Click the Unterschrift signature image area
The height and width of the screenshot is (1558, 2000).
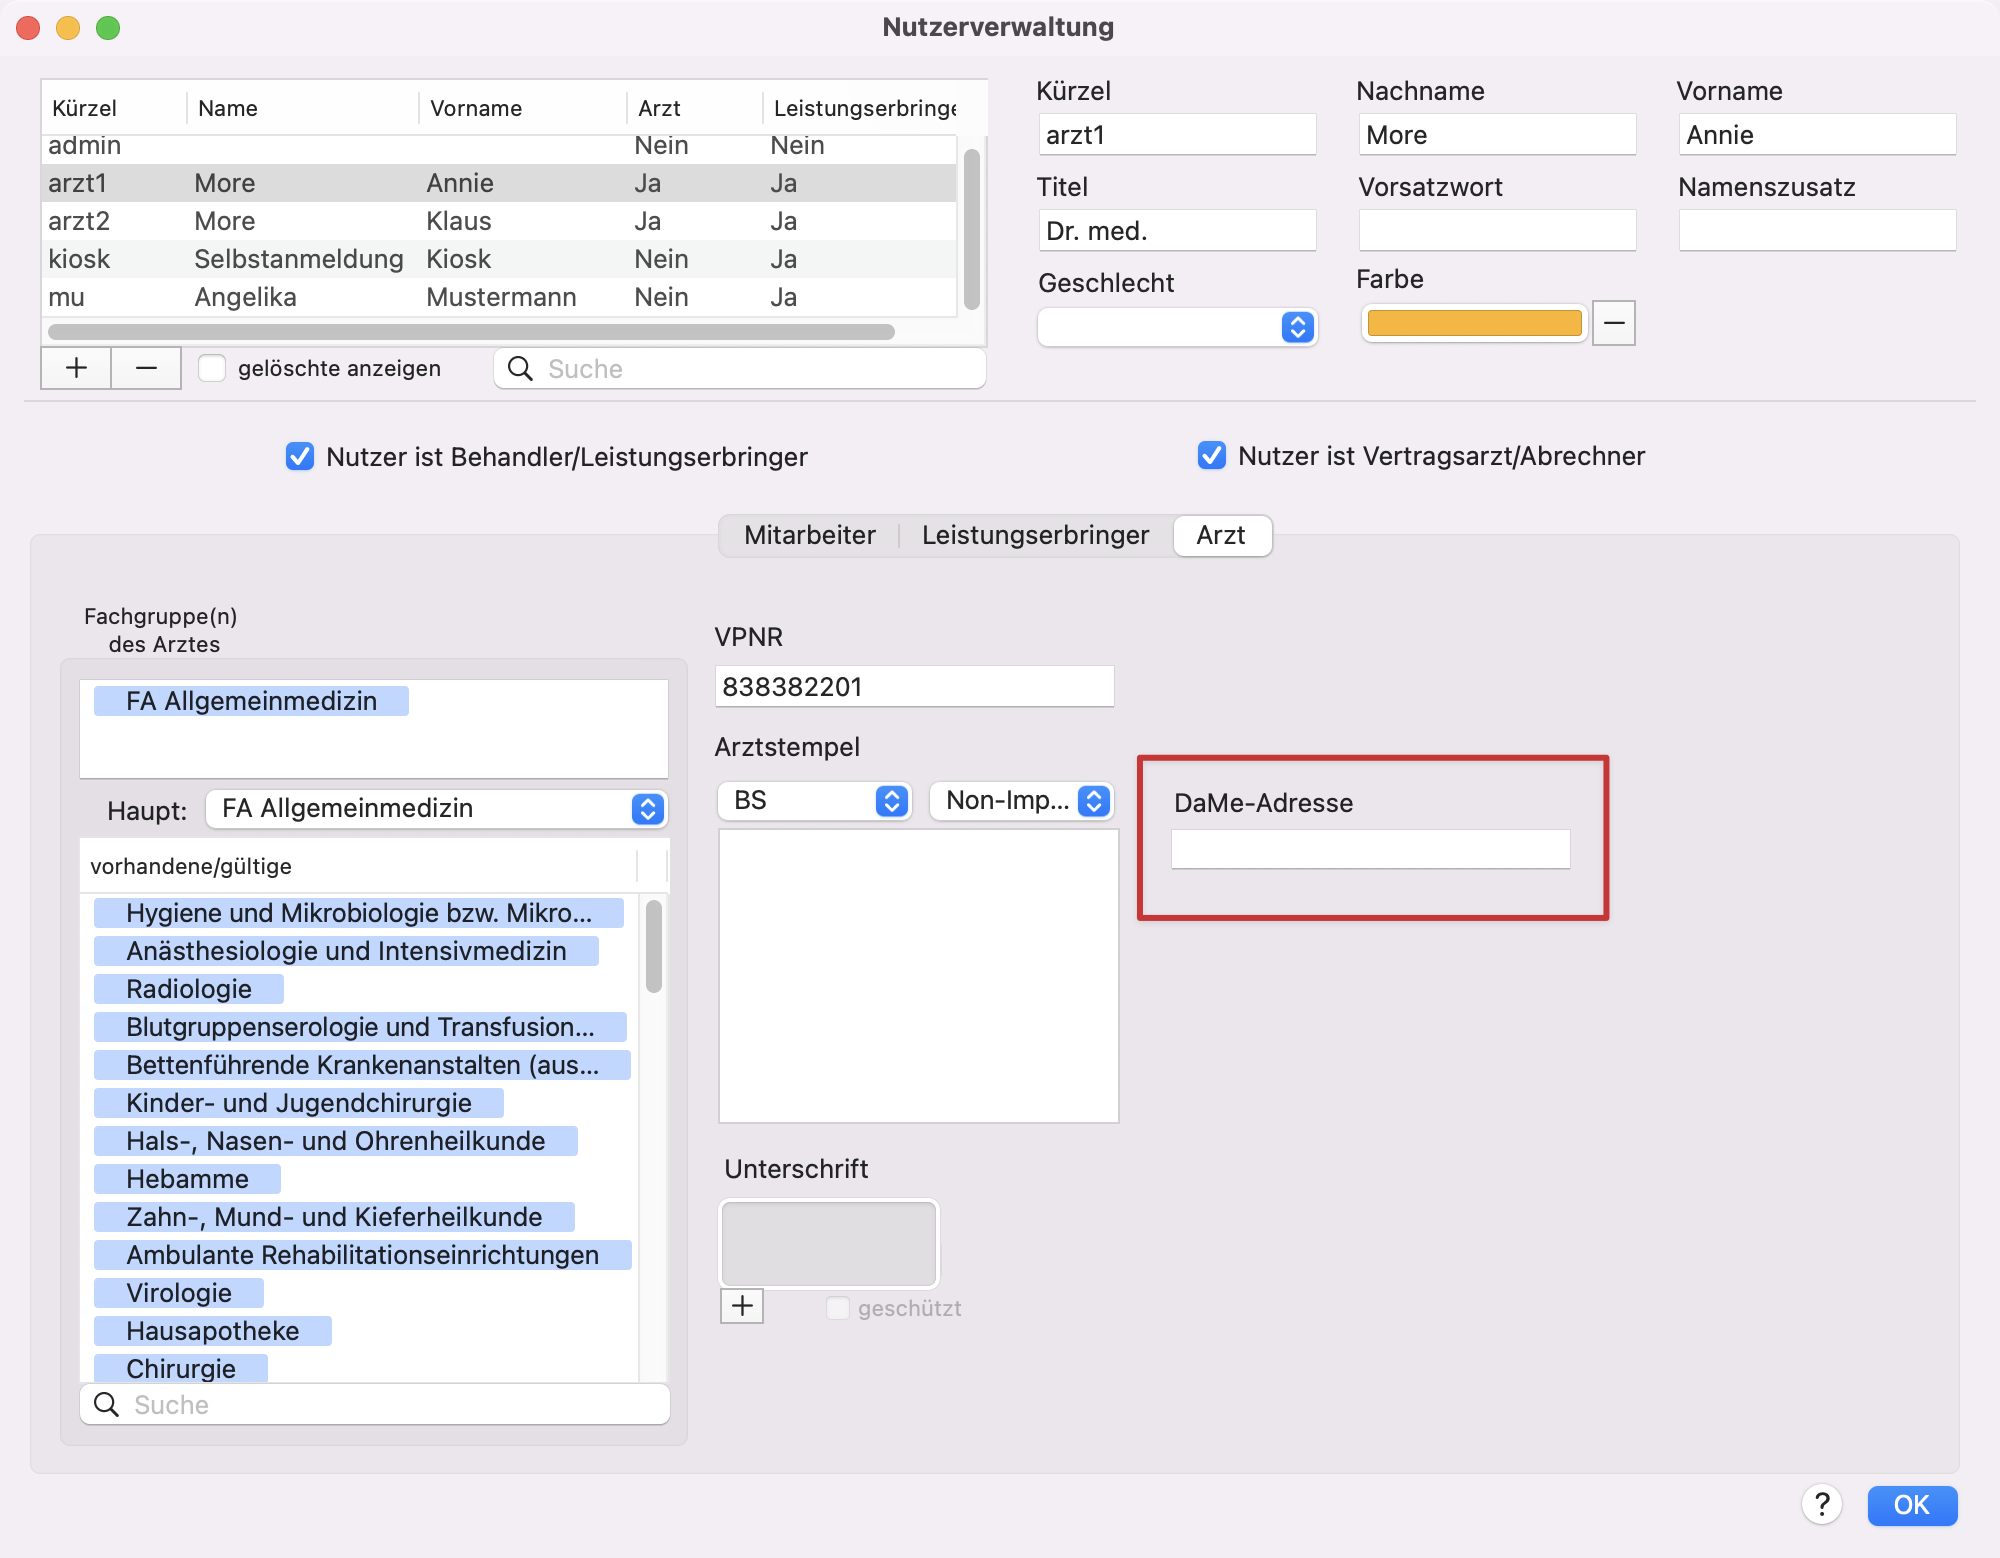[x=829, y=1244]
